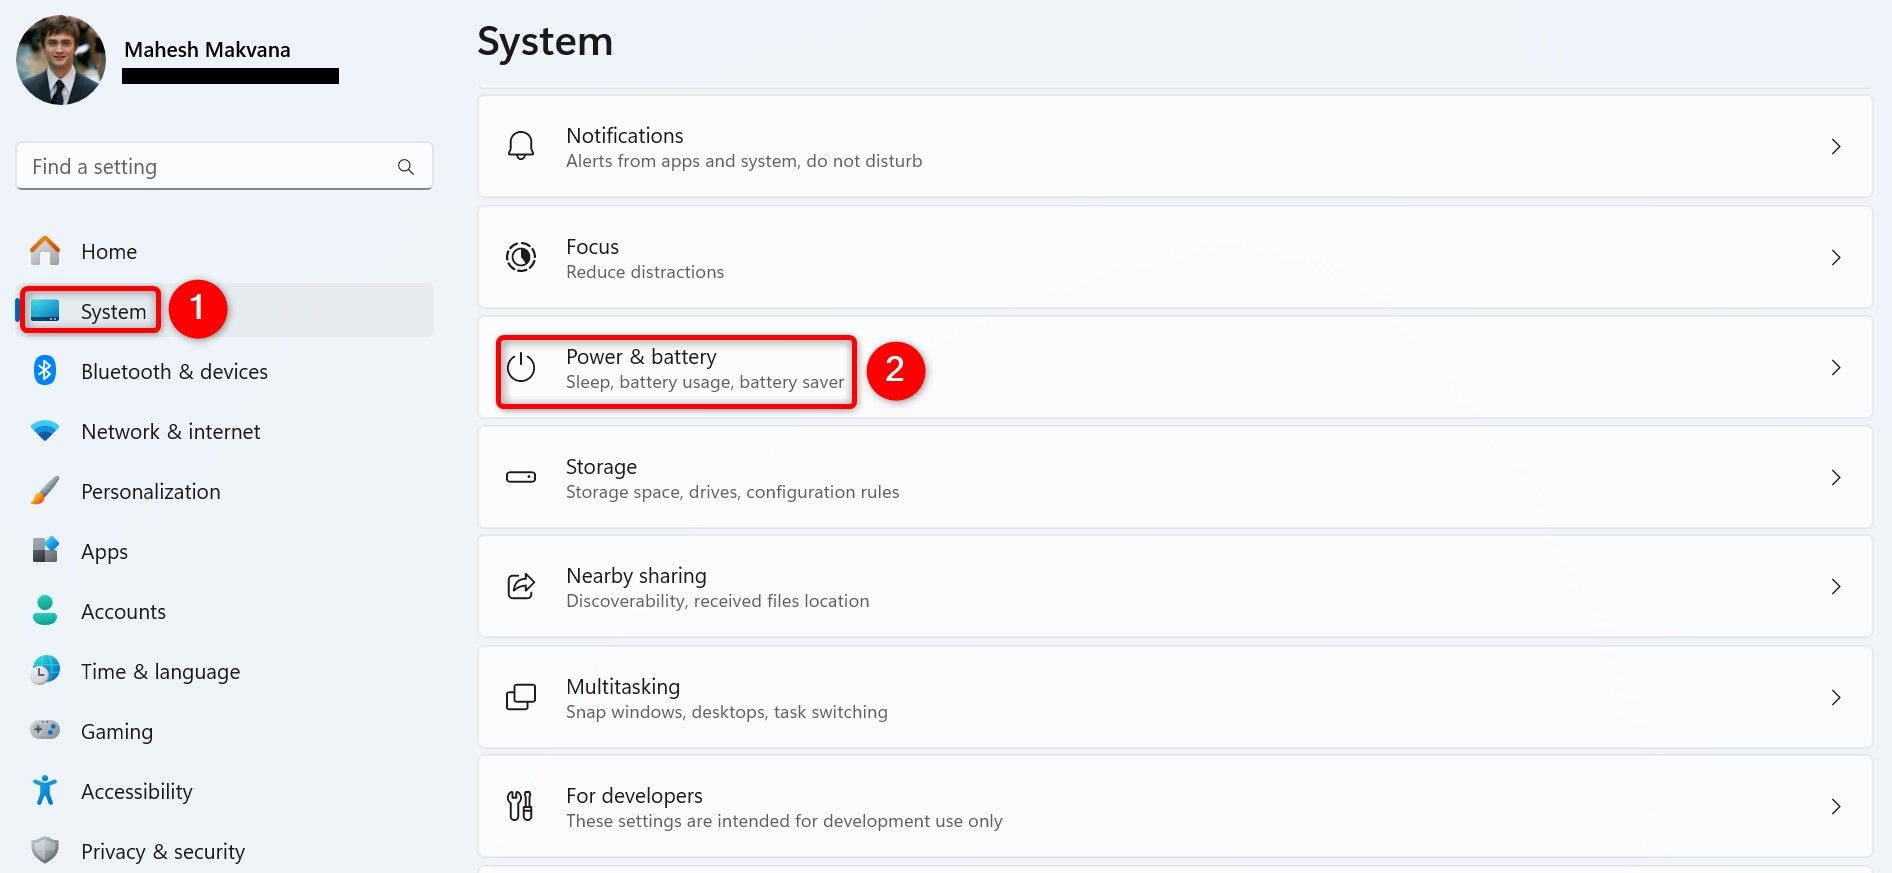Open For developers via its chevron

pos(1836,806)
